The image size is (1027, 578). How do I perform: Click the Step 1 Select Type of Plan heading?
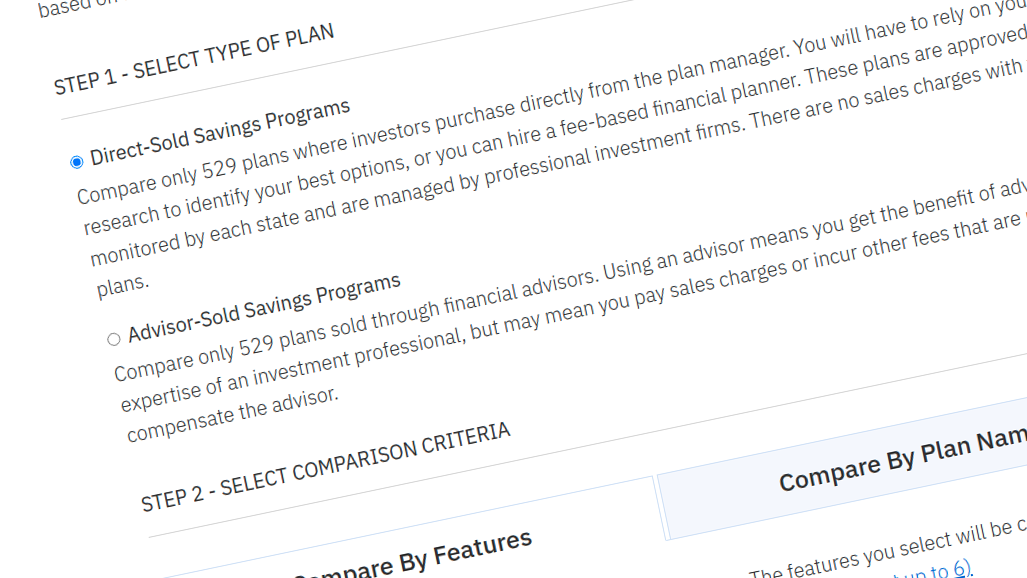tap(194, 59)
